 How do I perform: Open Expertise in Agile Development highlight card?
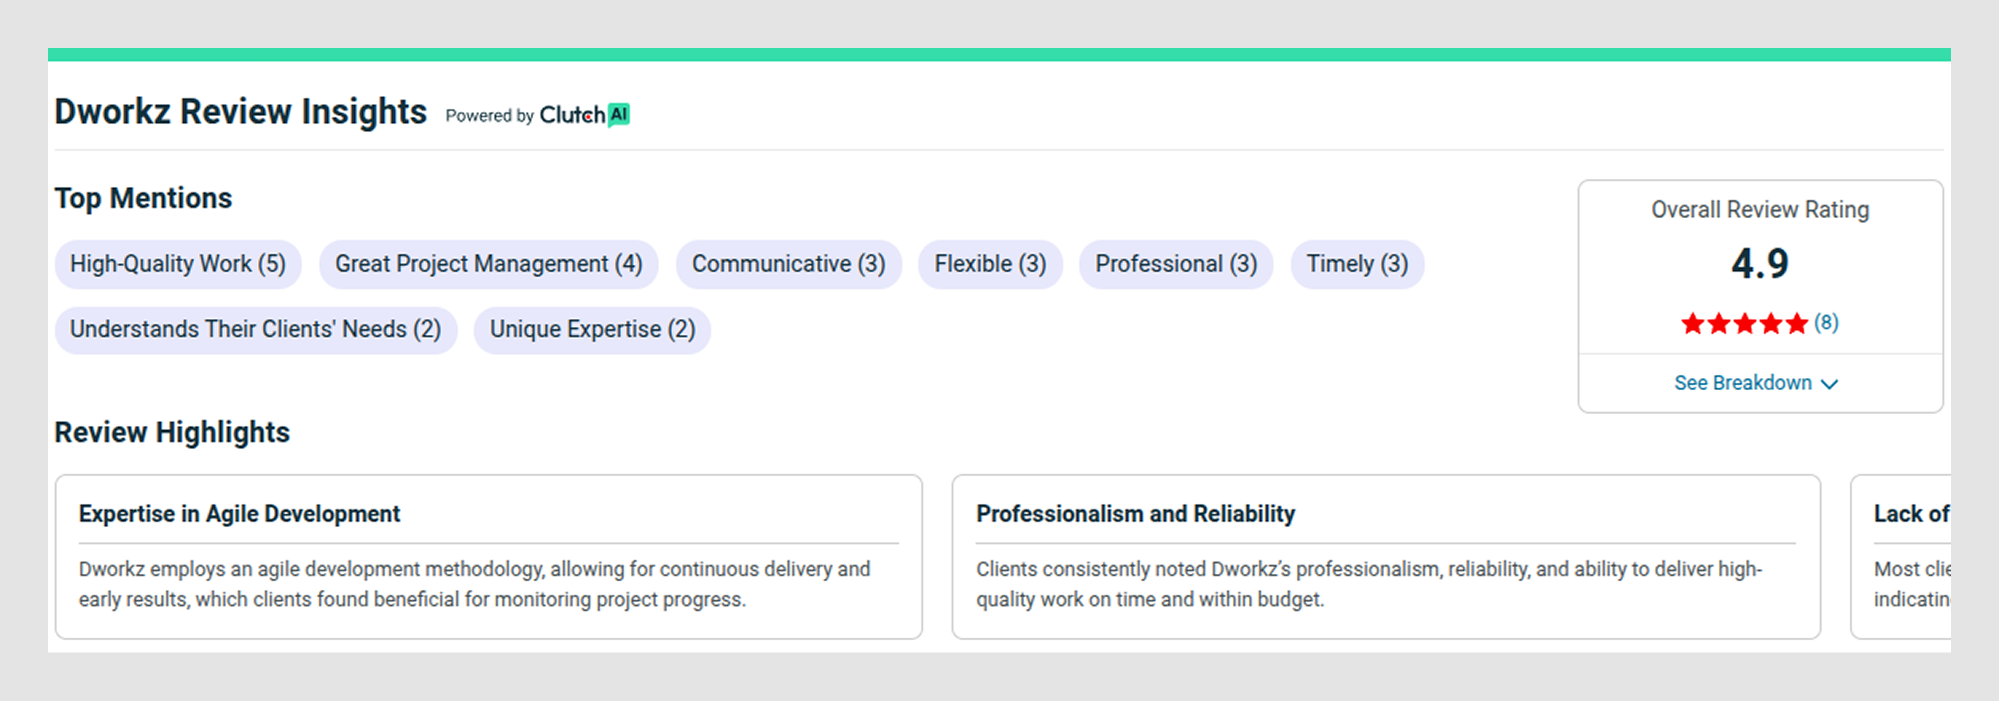coord(489,557)
